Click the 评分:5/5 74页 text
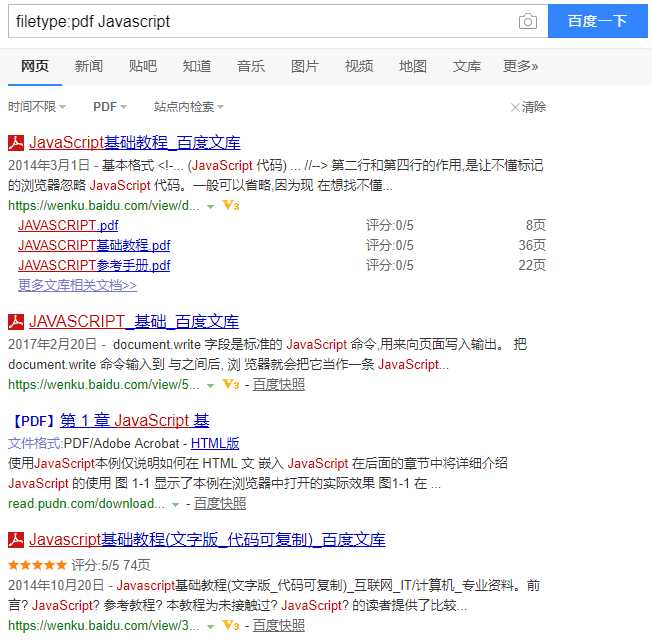 [111, 565]
